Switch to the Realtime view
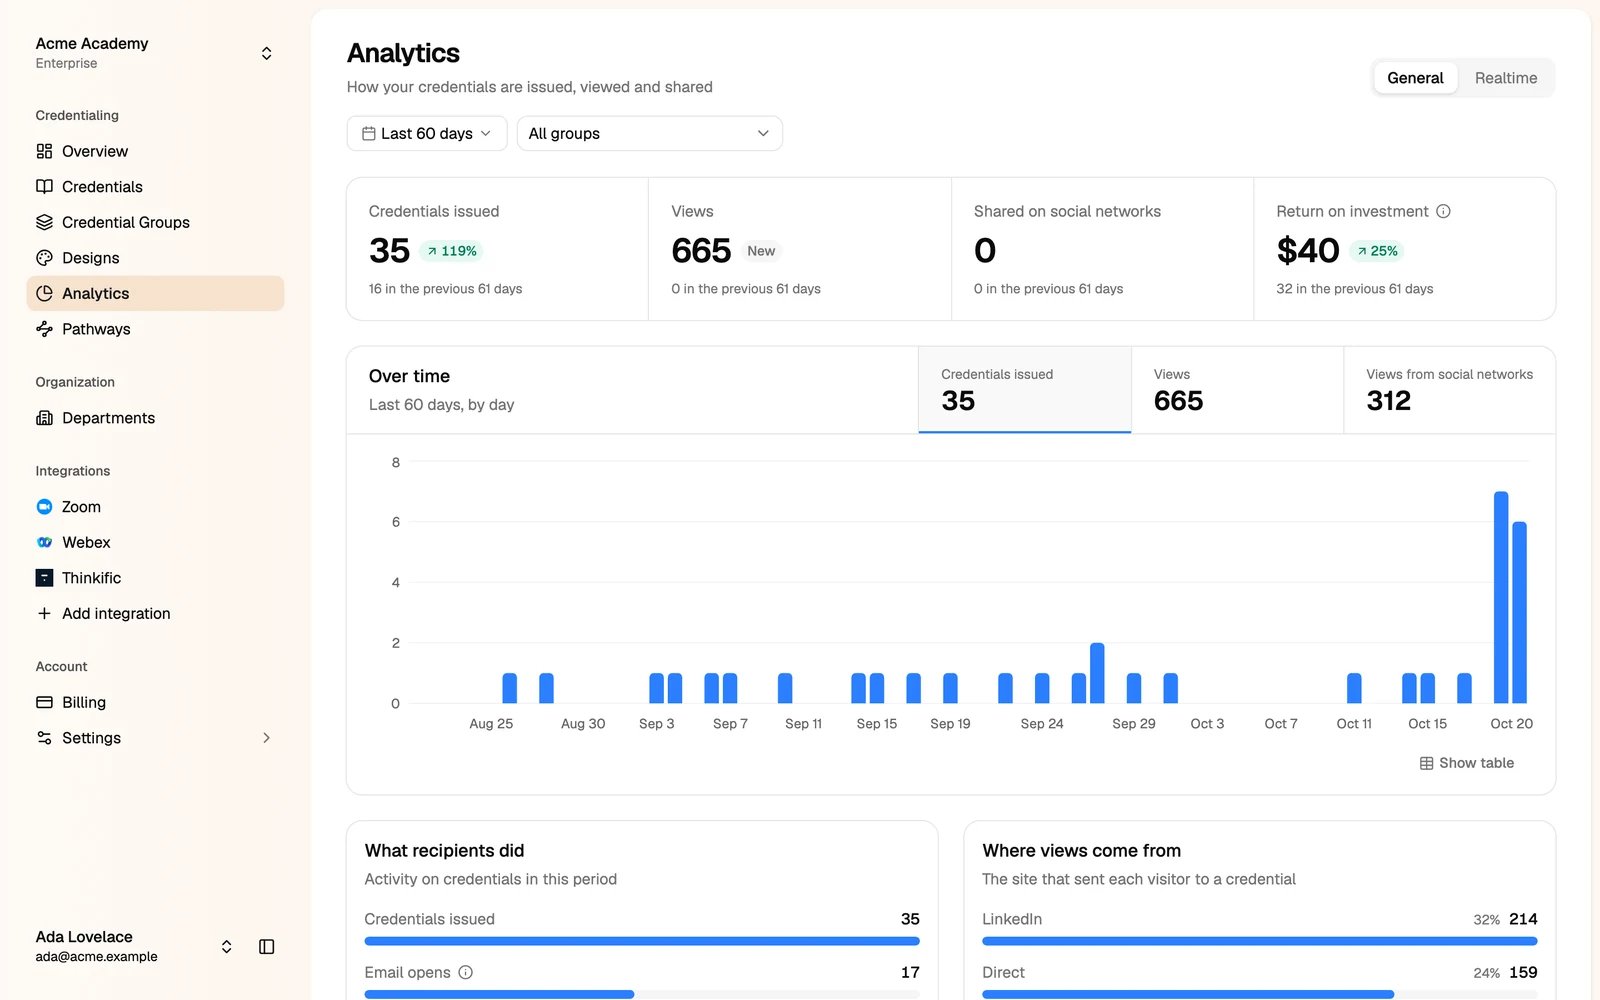The width and height of the screenshot is (1600, 1000). click(x=1506, y=78)
